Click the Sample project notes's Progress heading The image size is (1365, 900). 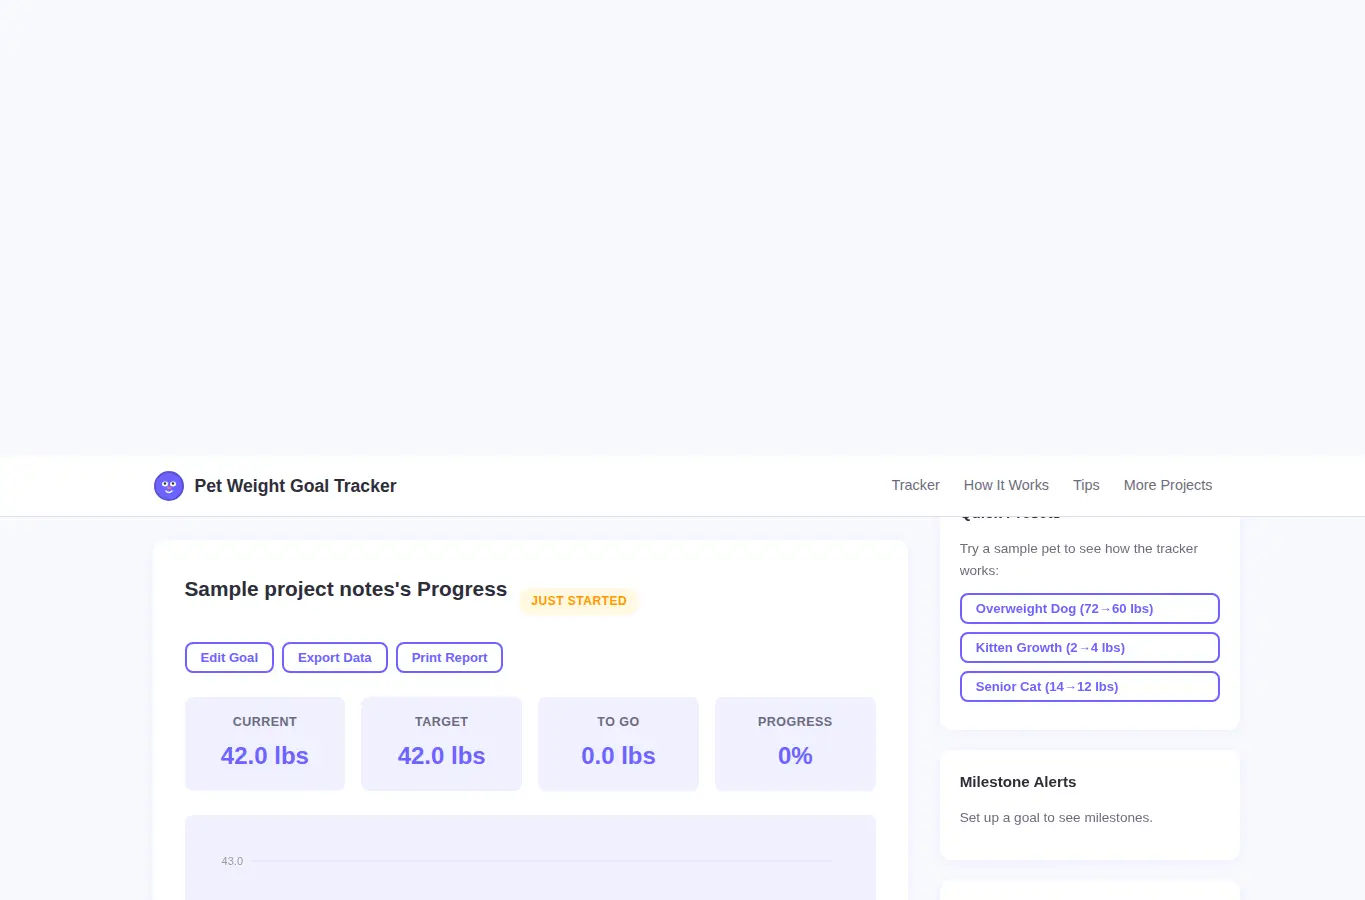pyautogui.click(x=345, y=589)
